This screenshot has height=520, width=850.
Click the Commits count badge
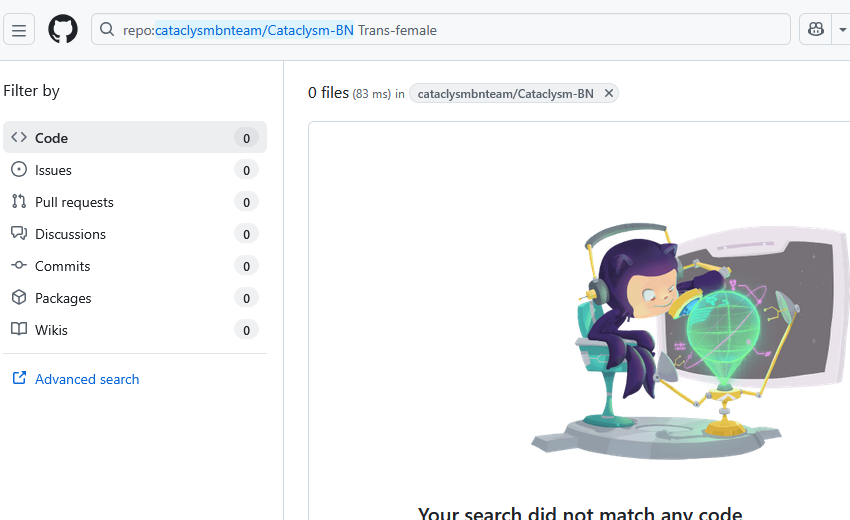[246, 266]
